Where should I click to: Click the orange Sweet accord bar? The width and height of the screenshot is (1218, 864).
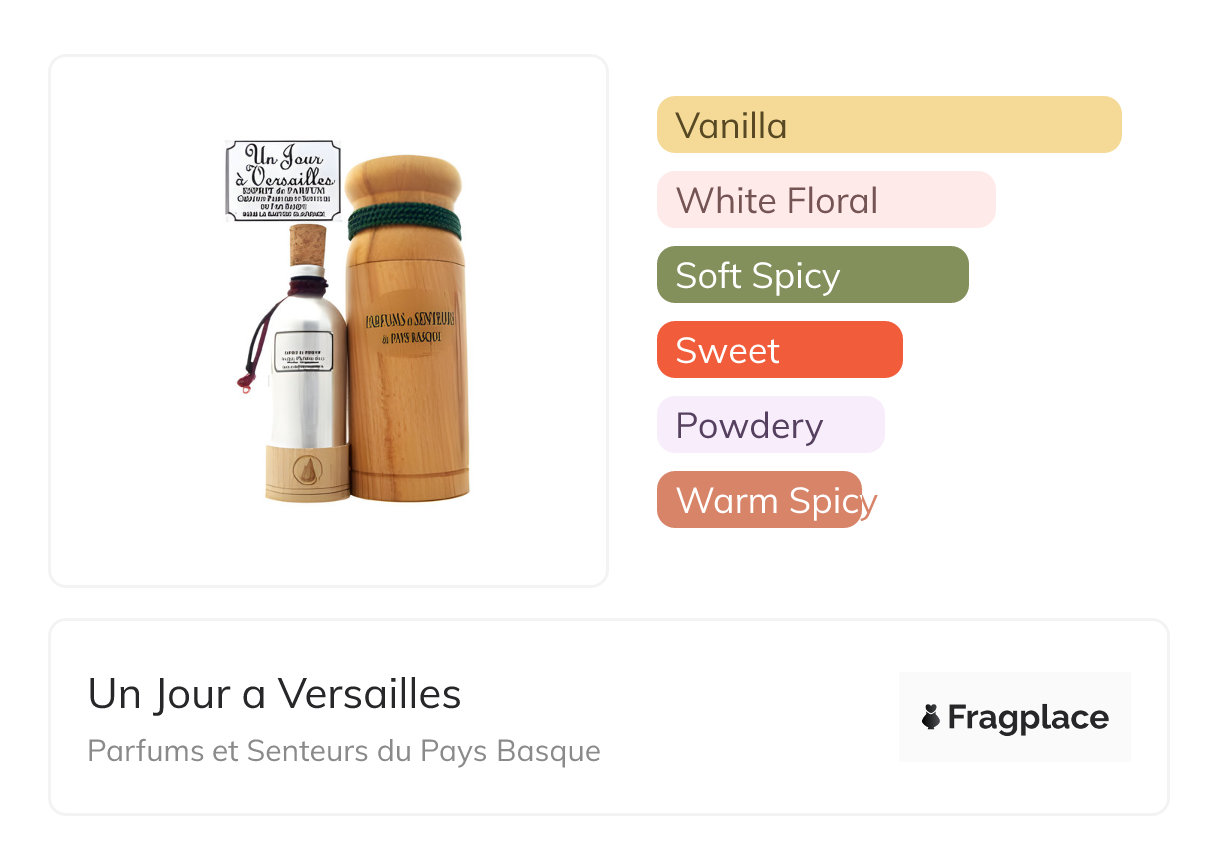(779, 350)
